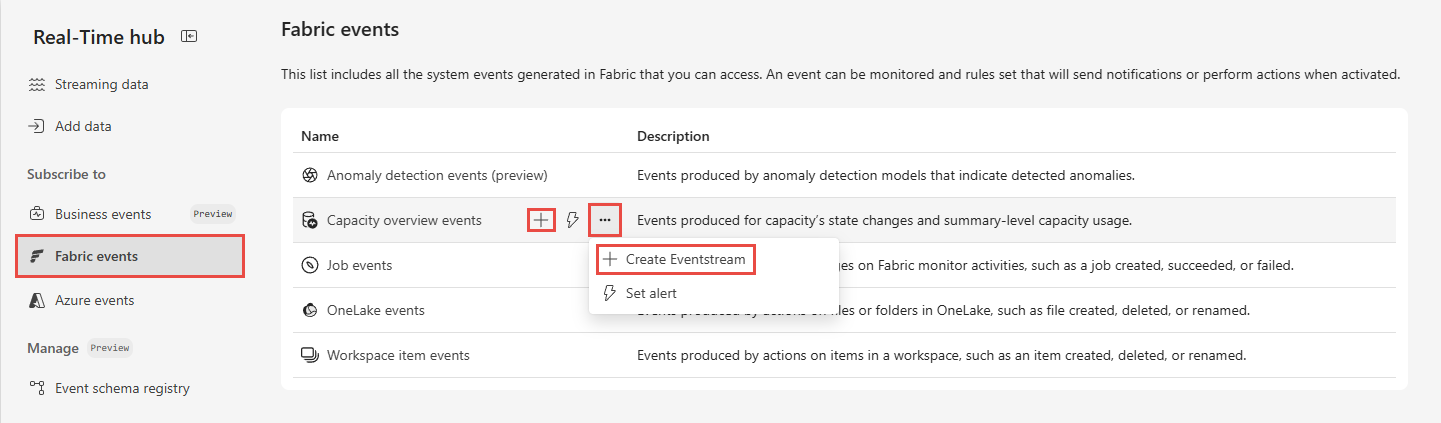Click the Description column header

click(673, 136)
